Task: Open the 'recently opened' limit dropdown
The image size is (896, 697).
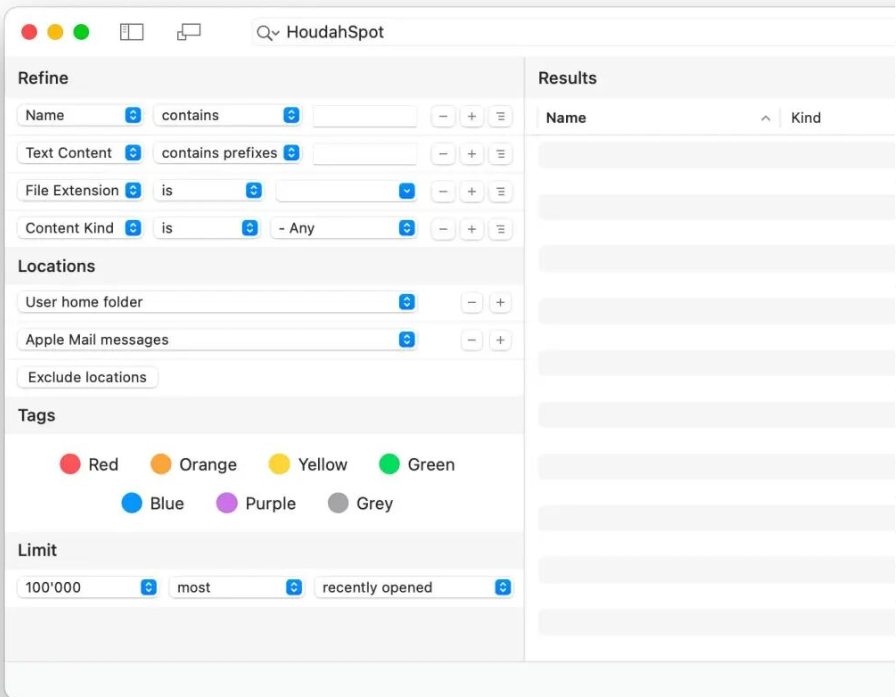Action: pyautogui.click(x=414, y=587)
